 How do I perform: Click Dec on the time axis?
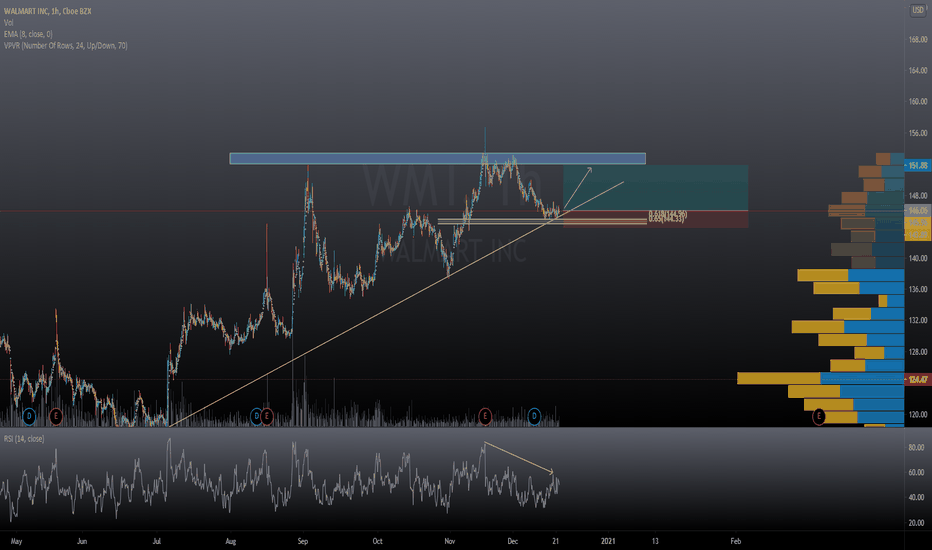tap(512, 541)
